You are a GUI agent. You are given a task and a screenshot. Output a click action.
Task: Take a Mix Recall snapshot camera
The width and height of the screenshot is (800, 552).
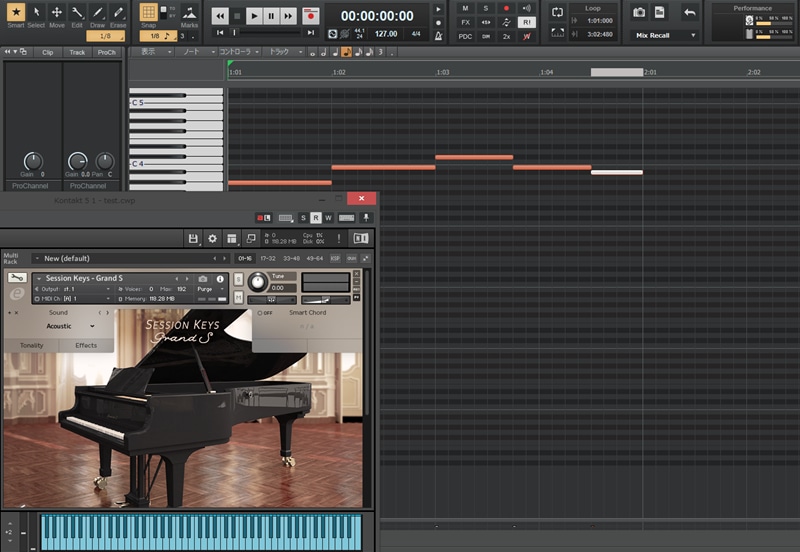pyautogui.click(x=639, y=12)
